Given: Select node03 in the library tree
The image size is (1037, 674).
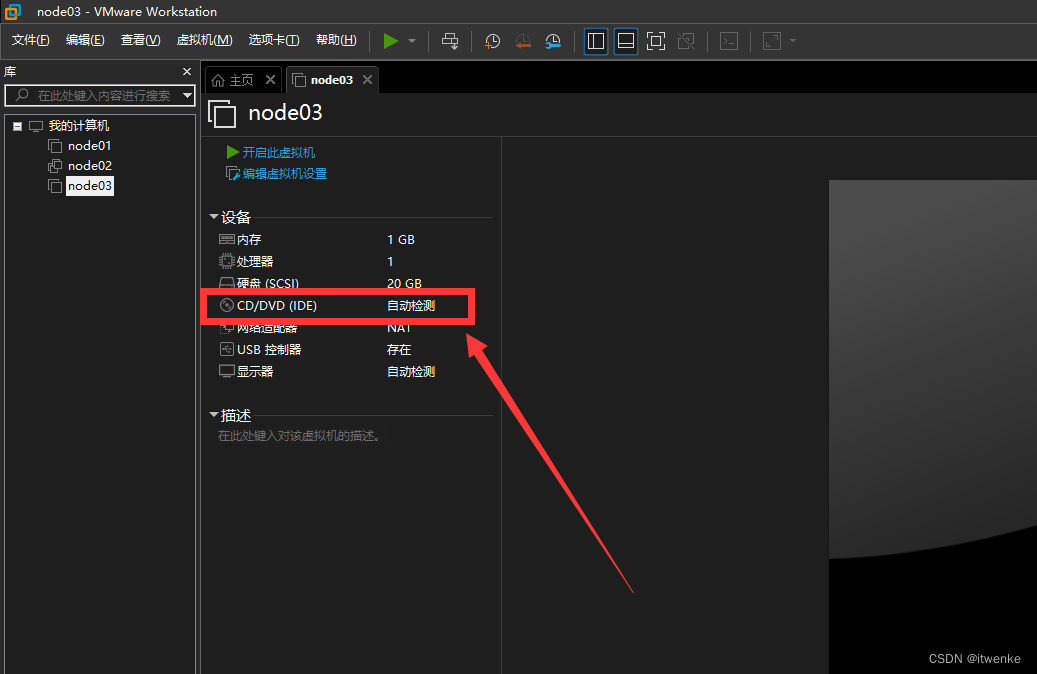Looking at the screenshot, I should [x=89, y=186].
